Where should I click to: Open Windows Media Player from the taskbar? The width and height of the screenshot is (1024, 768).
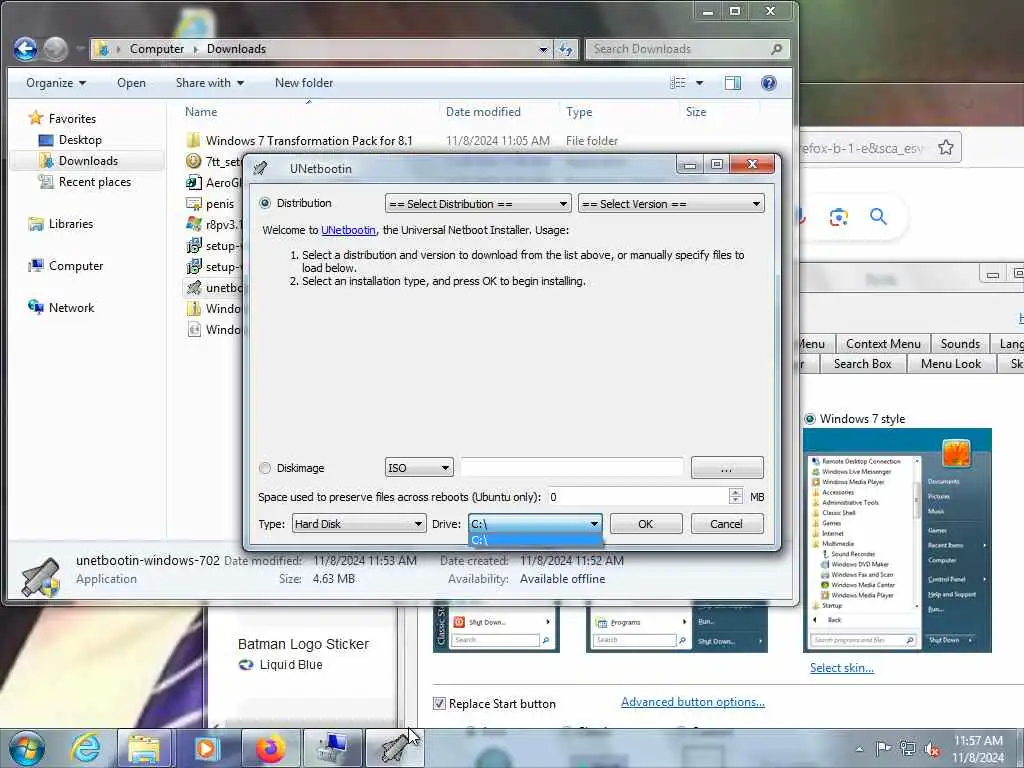[206, 748]
